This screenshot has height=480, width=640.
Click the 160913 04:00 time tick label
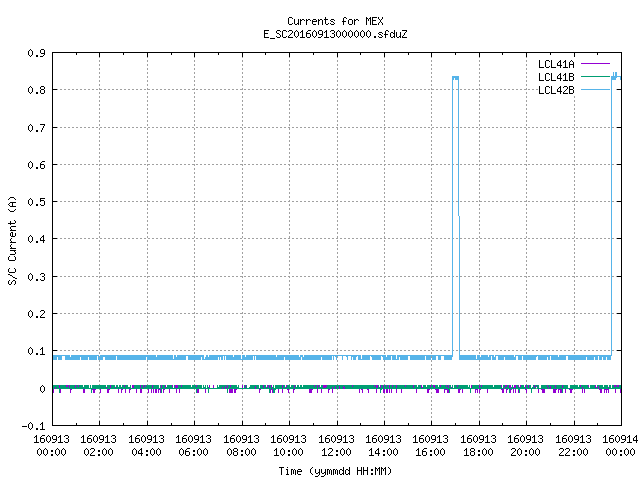click(x=147, y=446)
